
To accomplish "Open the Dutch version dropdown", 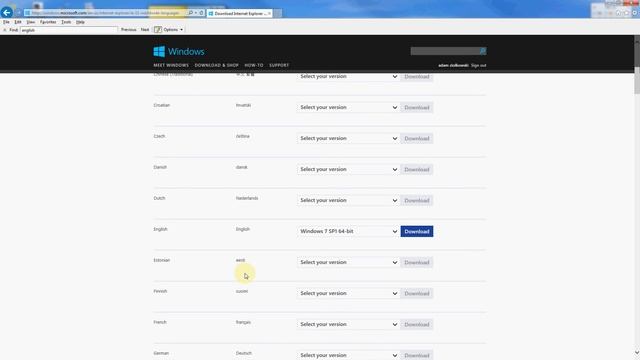I will point(348,200).
